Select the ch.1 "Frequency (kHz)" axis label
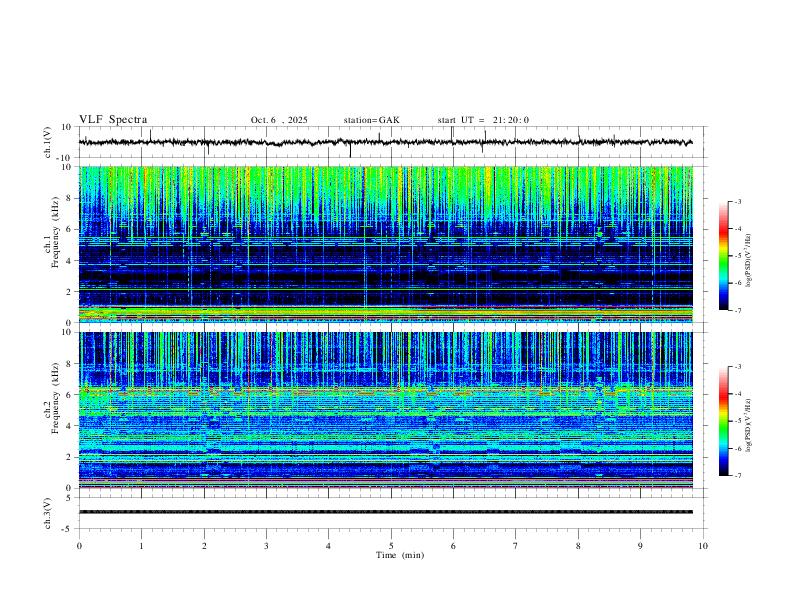Image resolution: width=792 pixels, height=612 pixels. coord(55,232)
